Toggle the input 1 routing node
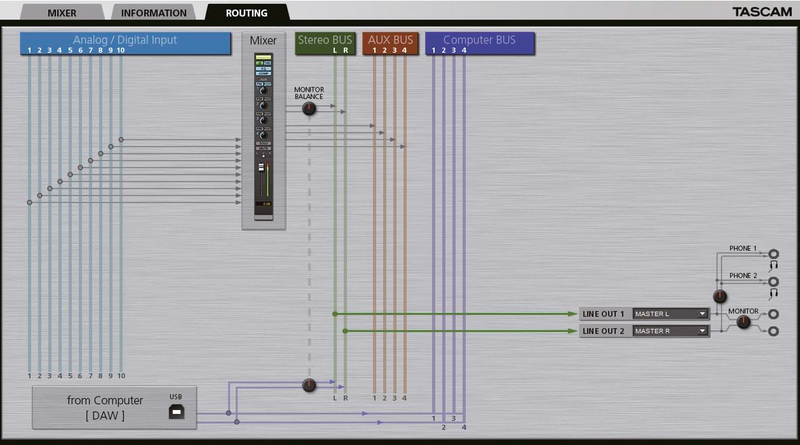The width and height of the screenshot is (800, 445). click(30, 203)
